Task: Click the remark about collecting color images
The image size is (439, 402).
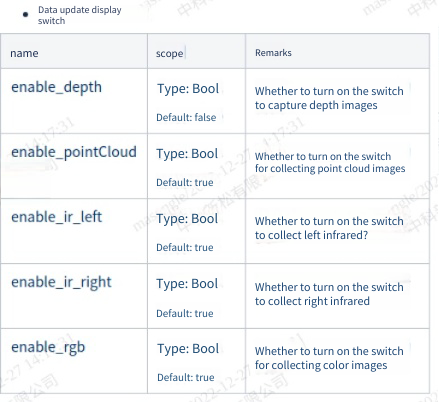Action: point(329,359)
